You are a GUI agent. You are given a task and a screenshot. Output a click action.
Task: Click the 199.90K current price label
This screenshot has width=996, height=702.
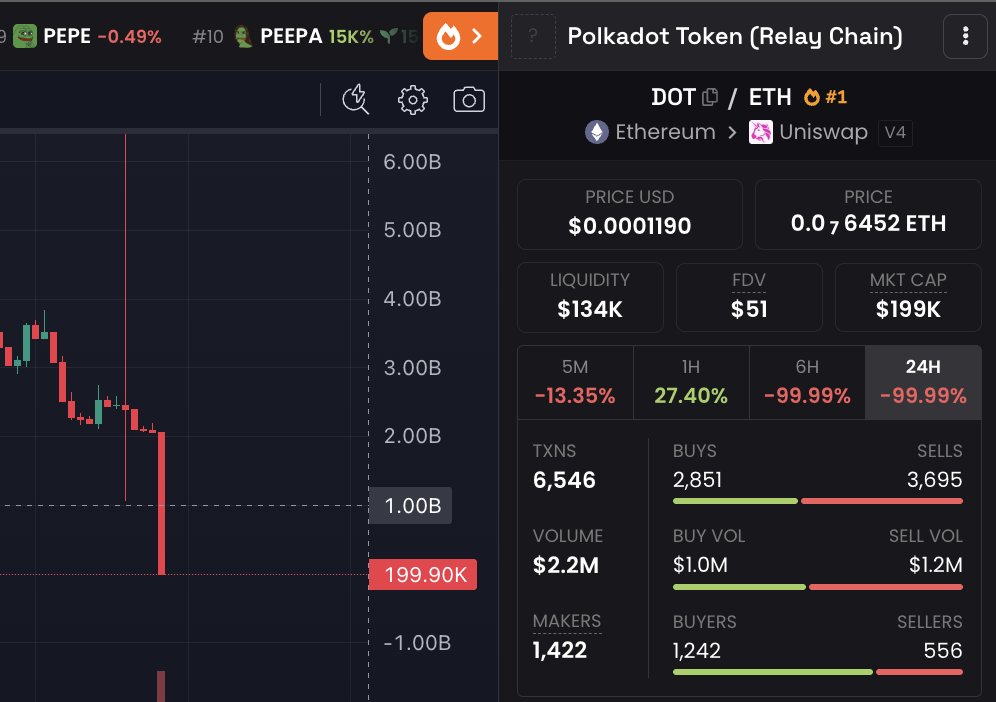click(423, 574)
